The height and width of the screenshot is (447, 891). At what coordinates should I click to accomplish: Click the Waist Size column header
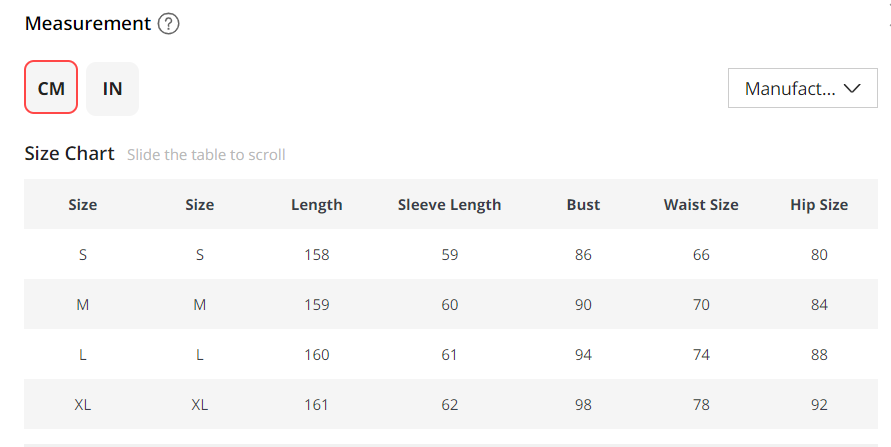[700, 205]
